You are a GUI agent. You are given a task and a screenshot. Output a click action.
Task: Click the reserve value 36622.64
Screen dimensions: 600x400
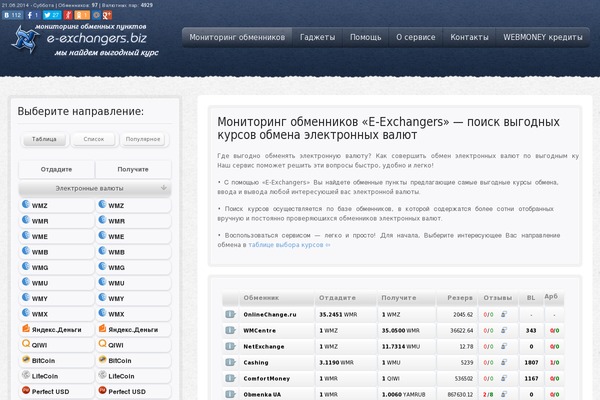click(461, 331)
